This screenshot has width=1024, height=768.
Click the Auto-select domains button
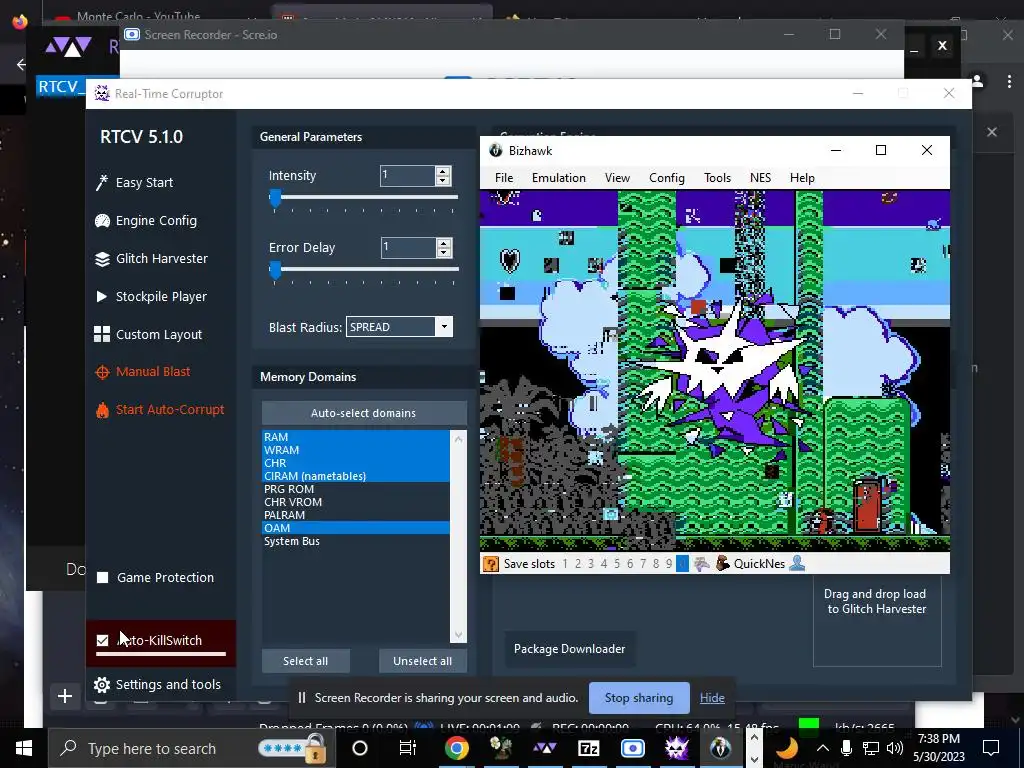(364, 413)
